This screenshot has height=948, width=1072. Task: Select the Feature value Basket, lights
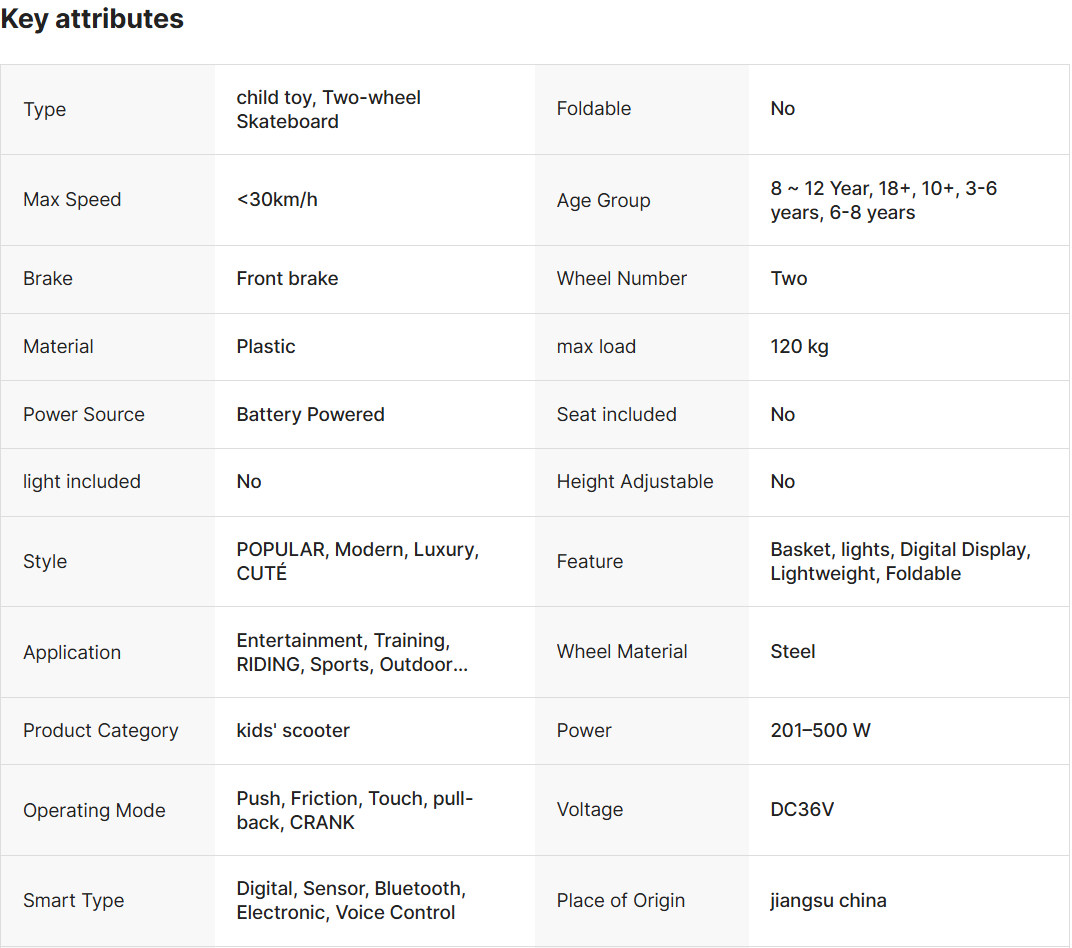pos(900,562)
